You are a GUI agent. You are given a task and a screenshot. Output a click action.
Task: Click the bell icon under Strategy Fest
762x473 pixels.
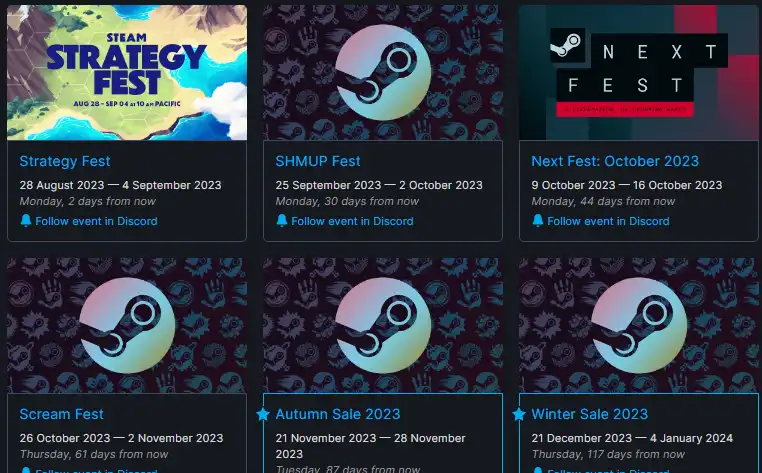[26, 221]
